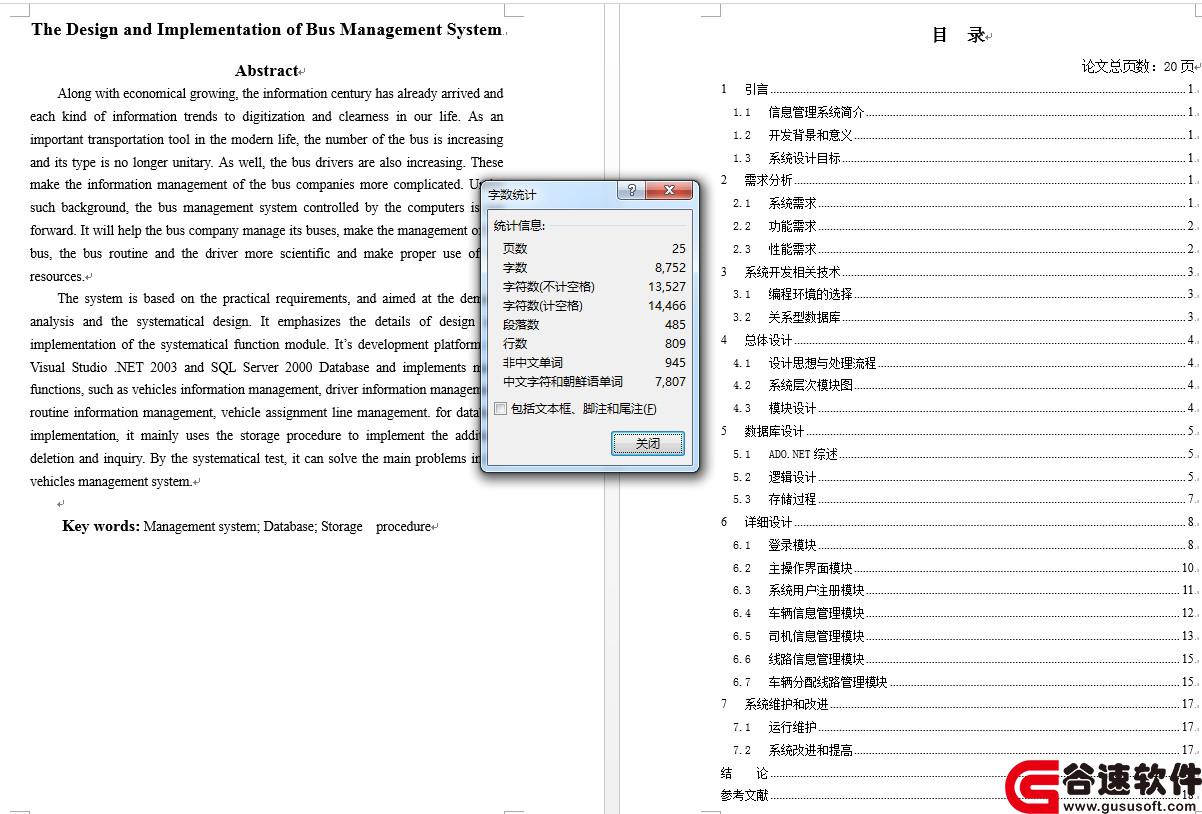Open contents entry '1 引言'
Viewport: 1202px width, 814px height.
[958, 90]
